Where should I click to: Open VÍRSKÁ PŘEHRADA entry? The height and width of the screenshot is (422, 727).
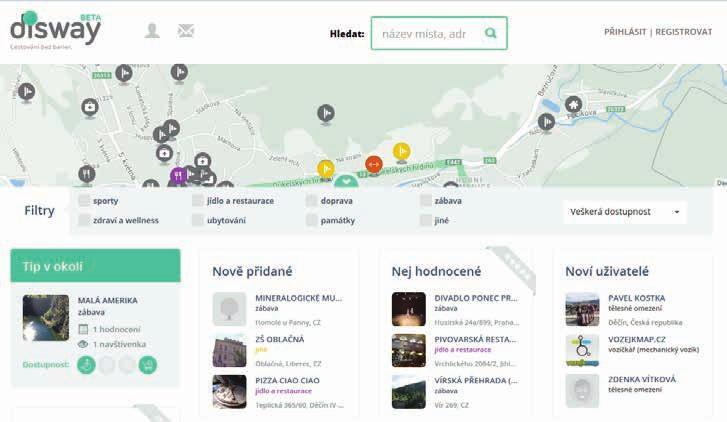476,381
